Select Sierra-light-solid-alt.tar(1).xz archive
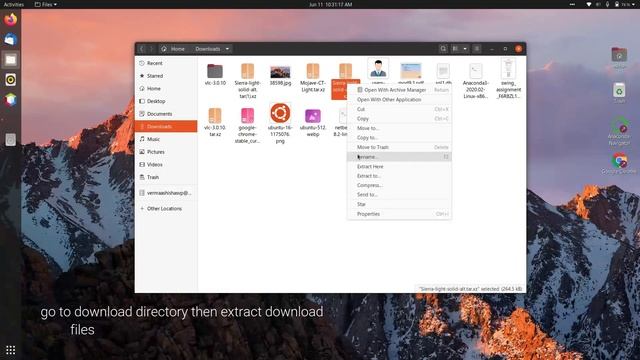The width and height of the screenshot is (640, 360). point(247,71)
